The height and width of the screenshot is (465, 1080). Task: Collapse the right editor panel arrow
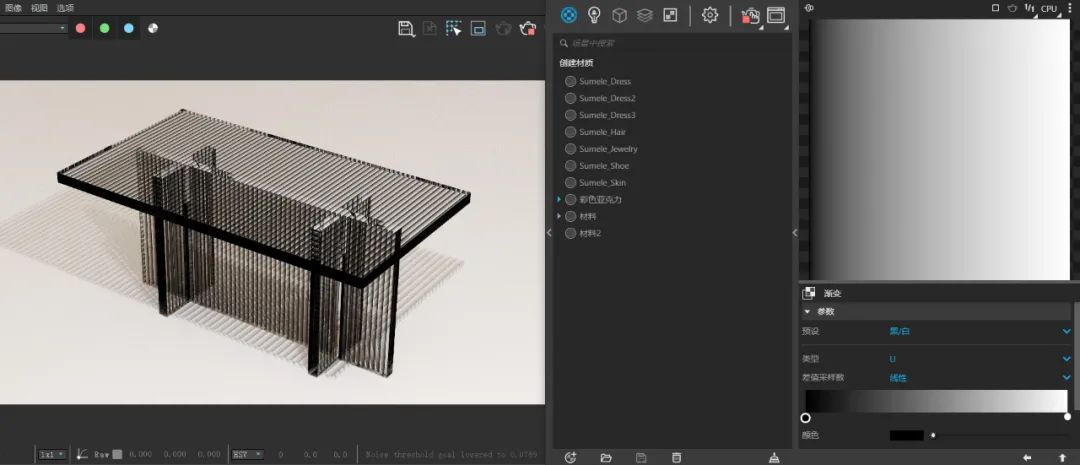[x=795, y=233]
